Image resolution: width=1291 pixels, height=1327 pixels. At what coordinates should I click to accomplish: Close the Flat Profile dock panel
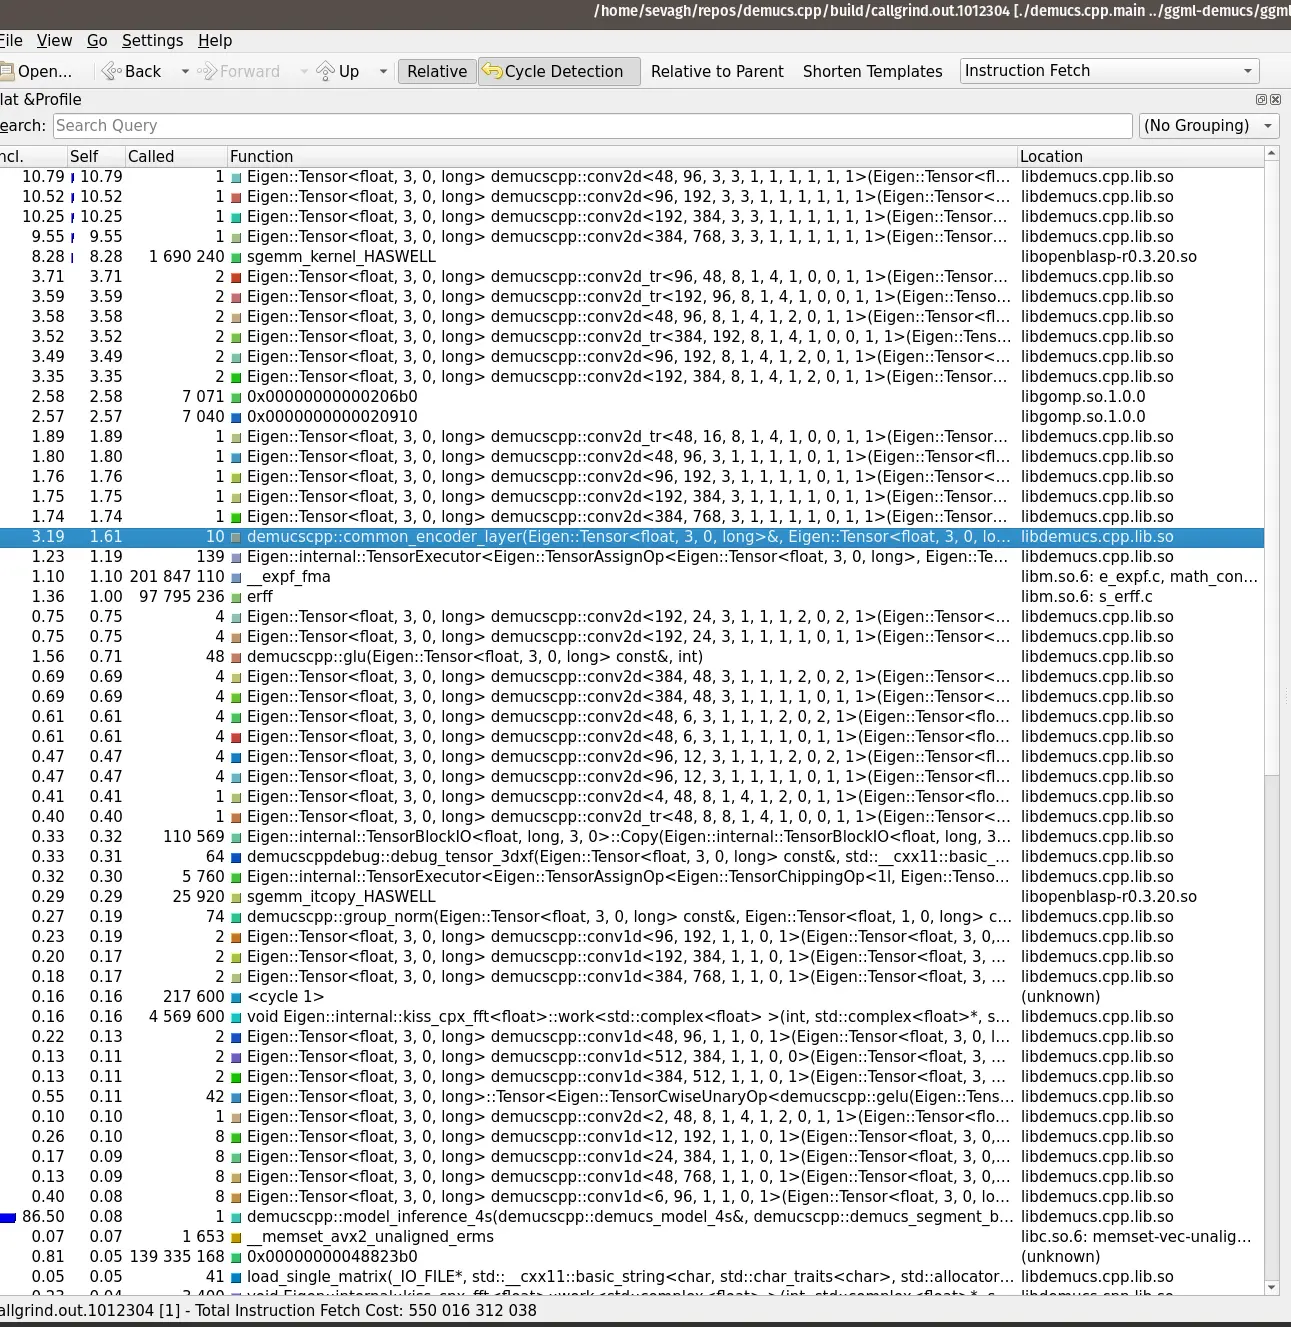1275,100
